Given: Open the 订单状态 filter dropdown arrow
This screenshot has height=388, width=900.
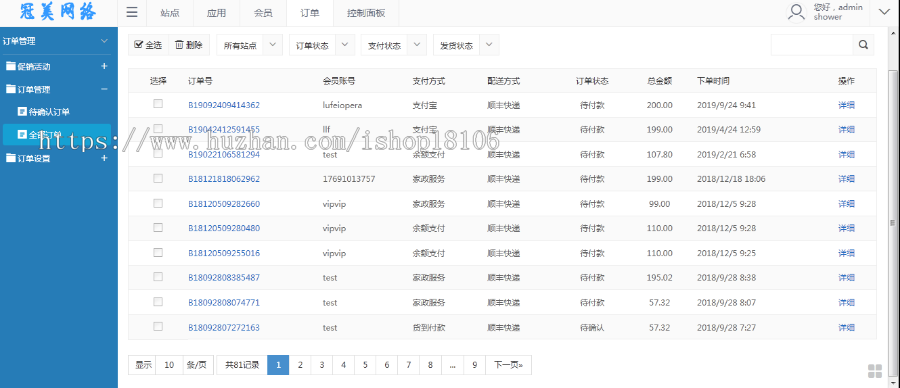Looking at the screenshot, I should [345, 45].
